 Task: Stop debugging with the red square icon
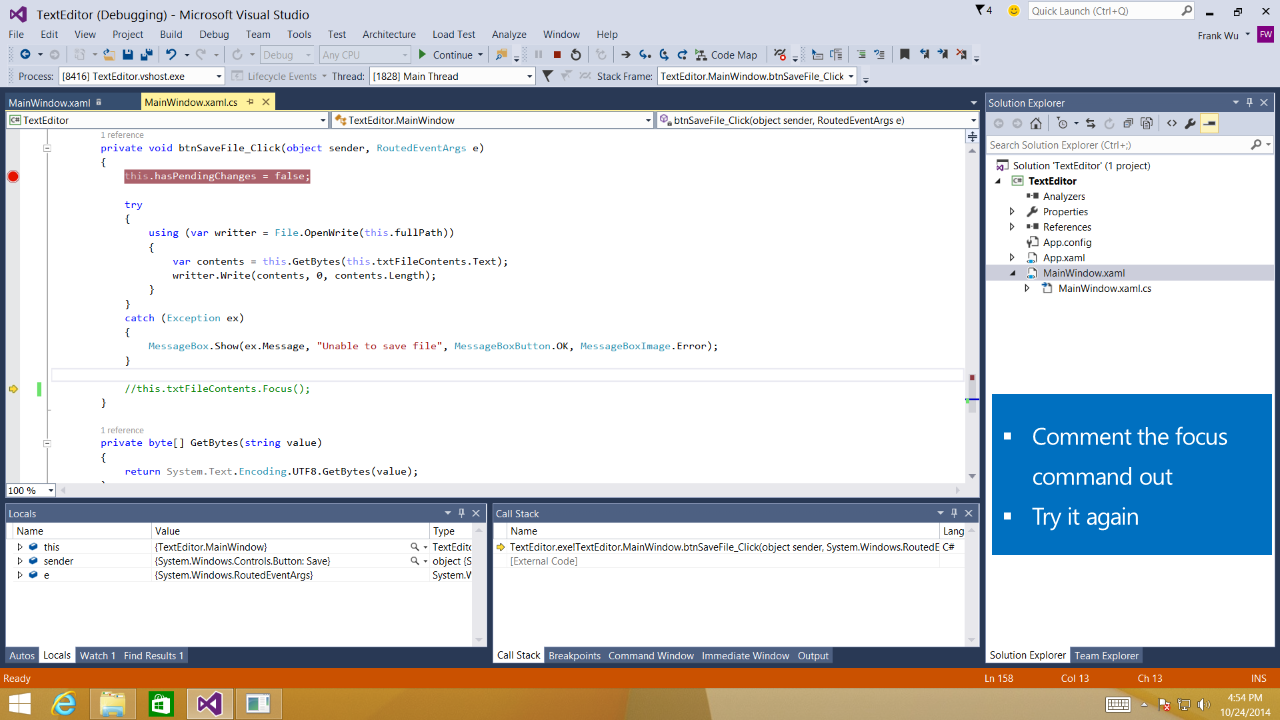[x=557, y=55]
